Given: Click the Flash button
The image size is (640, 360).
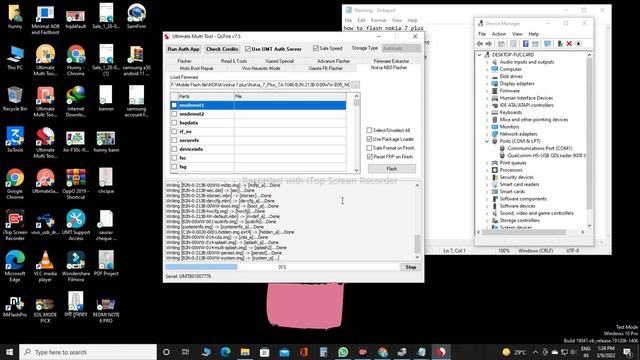Looking at the screenshot, I should point(392,169).
